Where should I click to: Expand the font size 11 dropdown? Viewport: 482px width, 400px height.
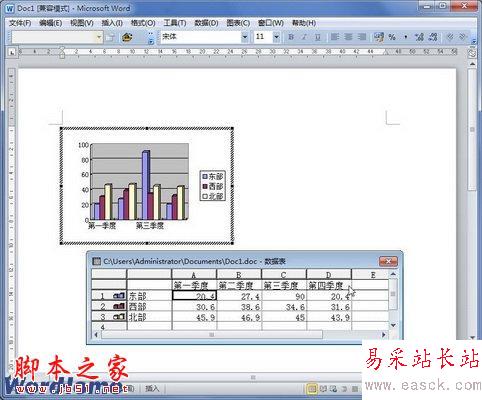(276, 37)
